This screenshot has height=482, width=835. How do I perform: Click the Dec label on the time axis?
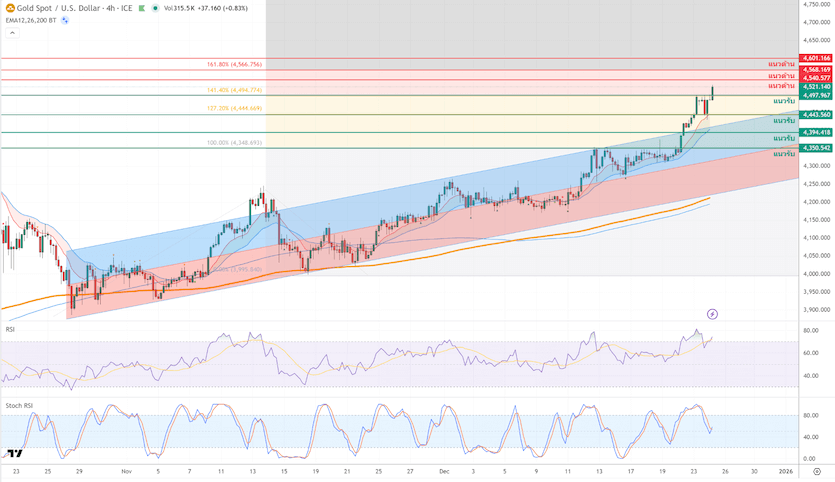tap(442, 469)
